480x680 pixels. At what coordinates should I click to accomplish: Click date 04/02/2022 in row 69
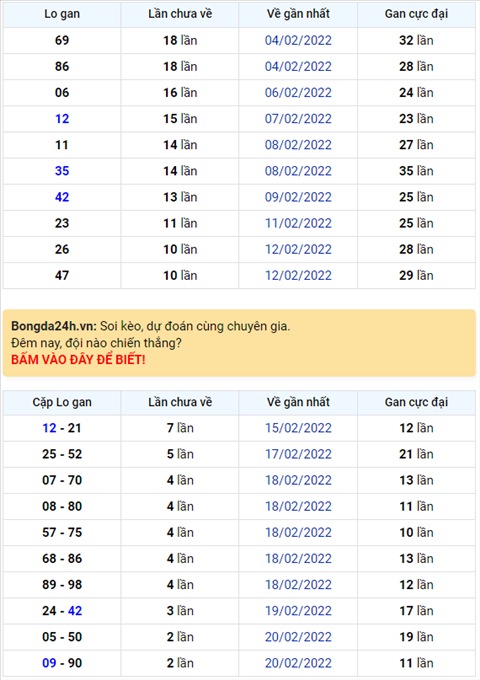(x=298, y=40)
